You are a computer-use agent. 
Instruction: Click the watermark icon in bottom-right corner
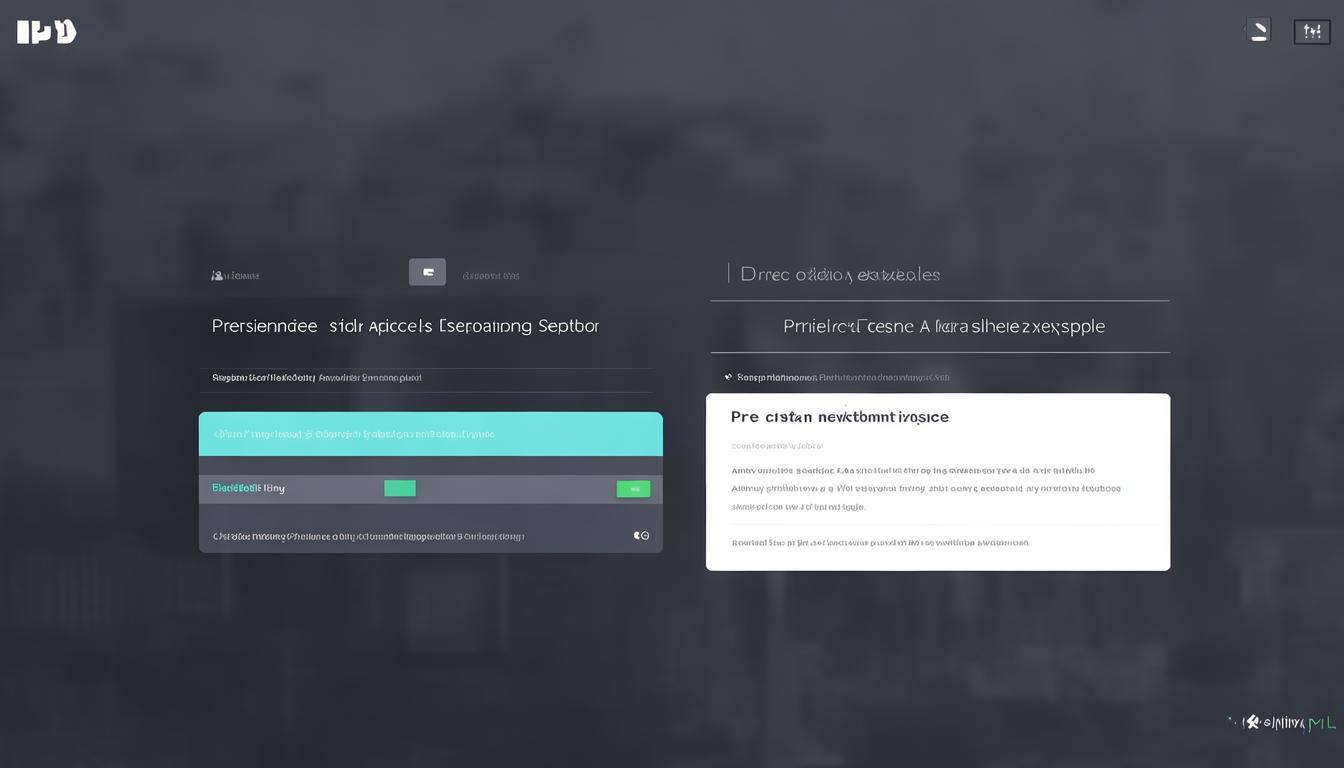point(1251,722)
